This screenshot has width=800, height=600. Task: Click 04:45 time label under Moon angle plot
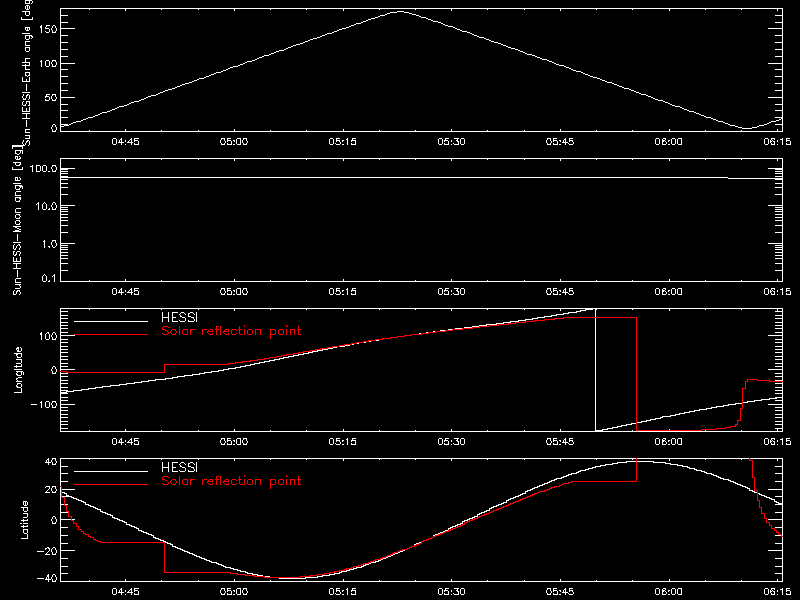point(126,291)
